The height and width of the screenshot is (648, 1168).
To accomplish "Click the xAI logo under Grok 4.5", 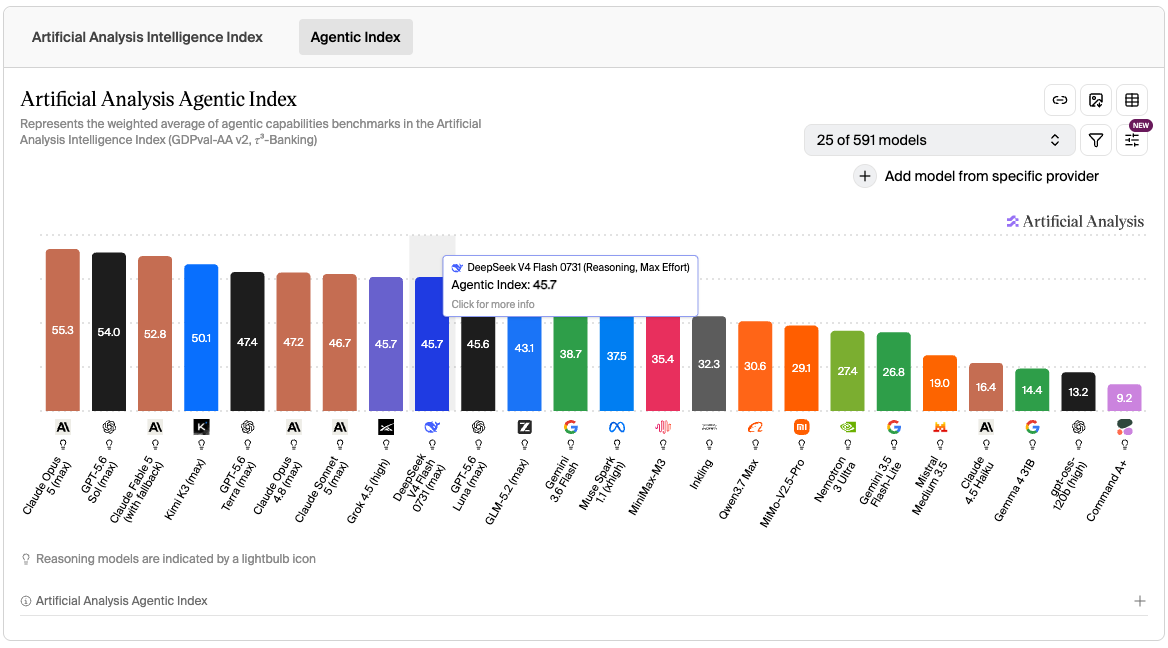I will pyautogui.click(x=386, y=427).
